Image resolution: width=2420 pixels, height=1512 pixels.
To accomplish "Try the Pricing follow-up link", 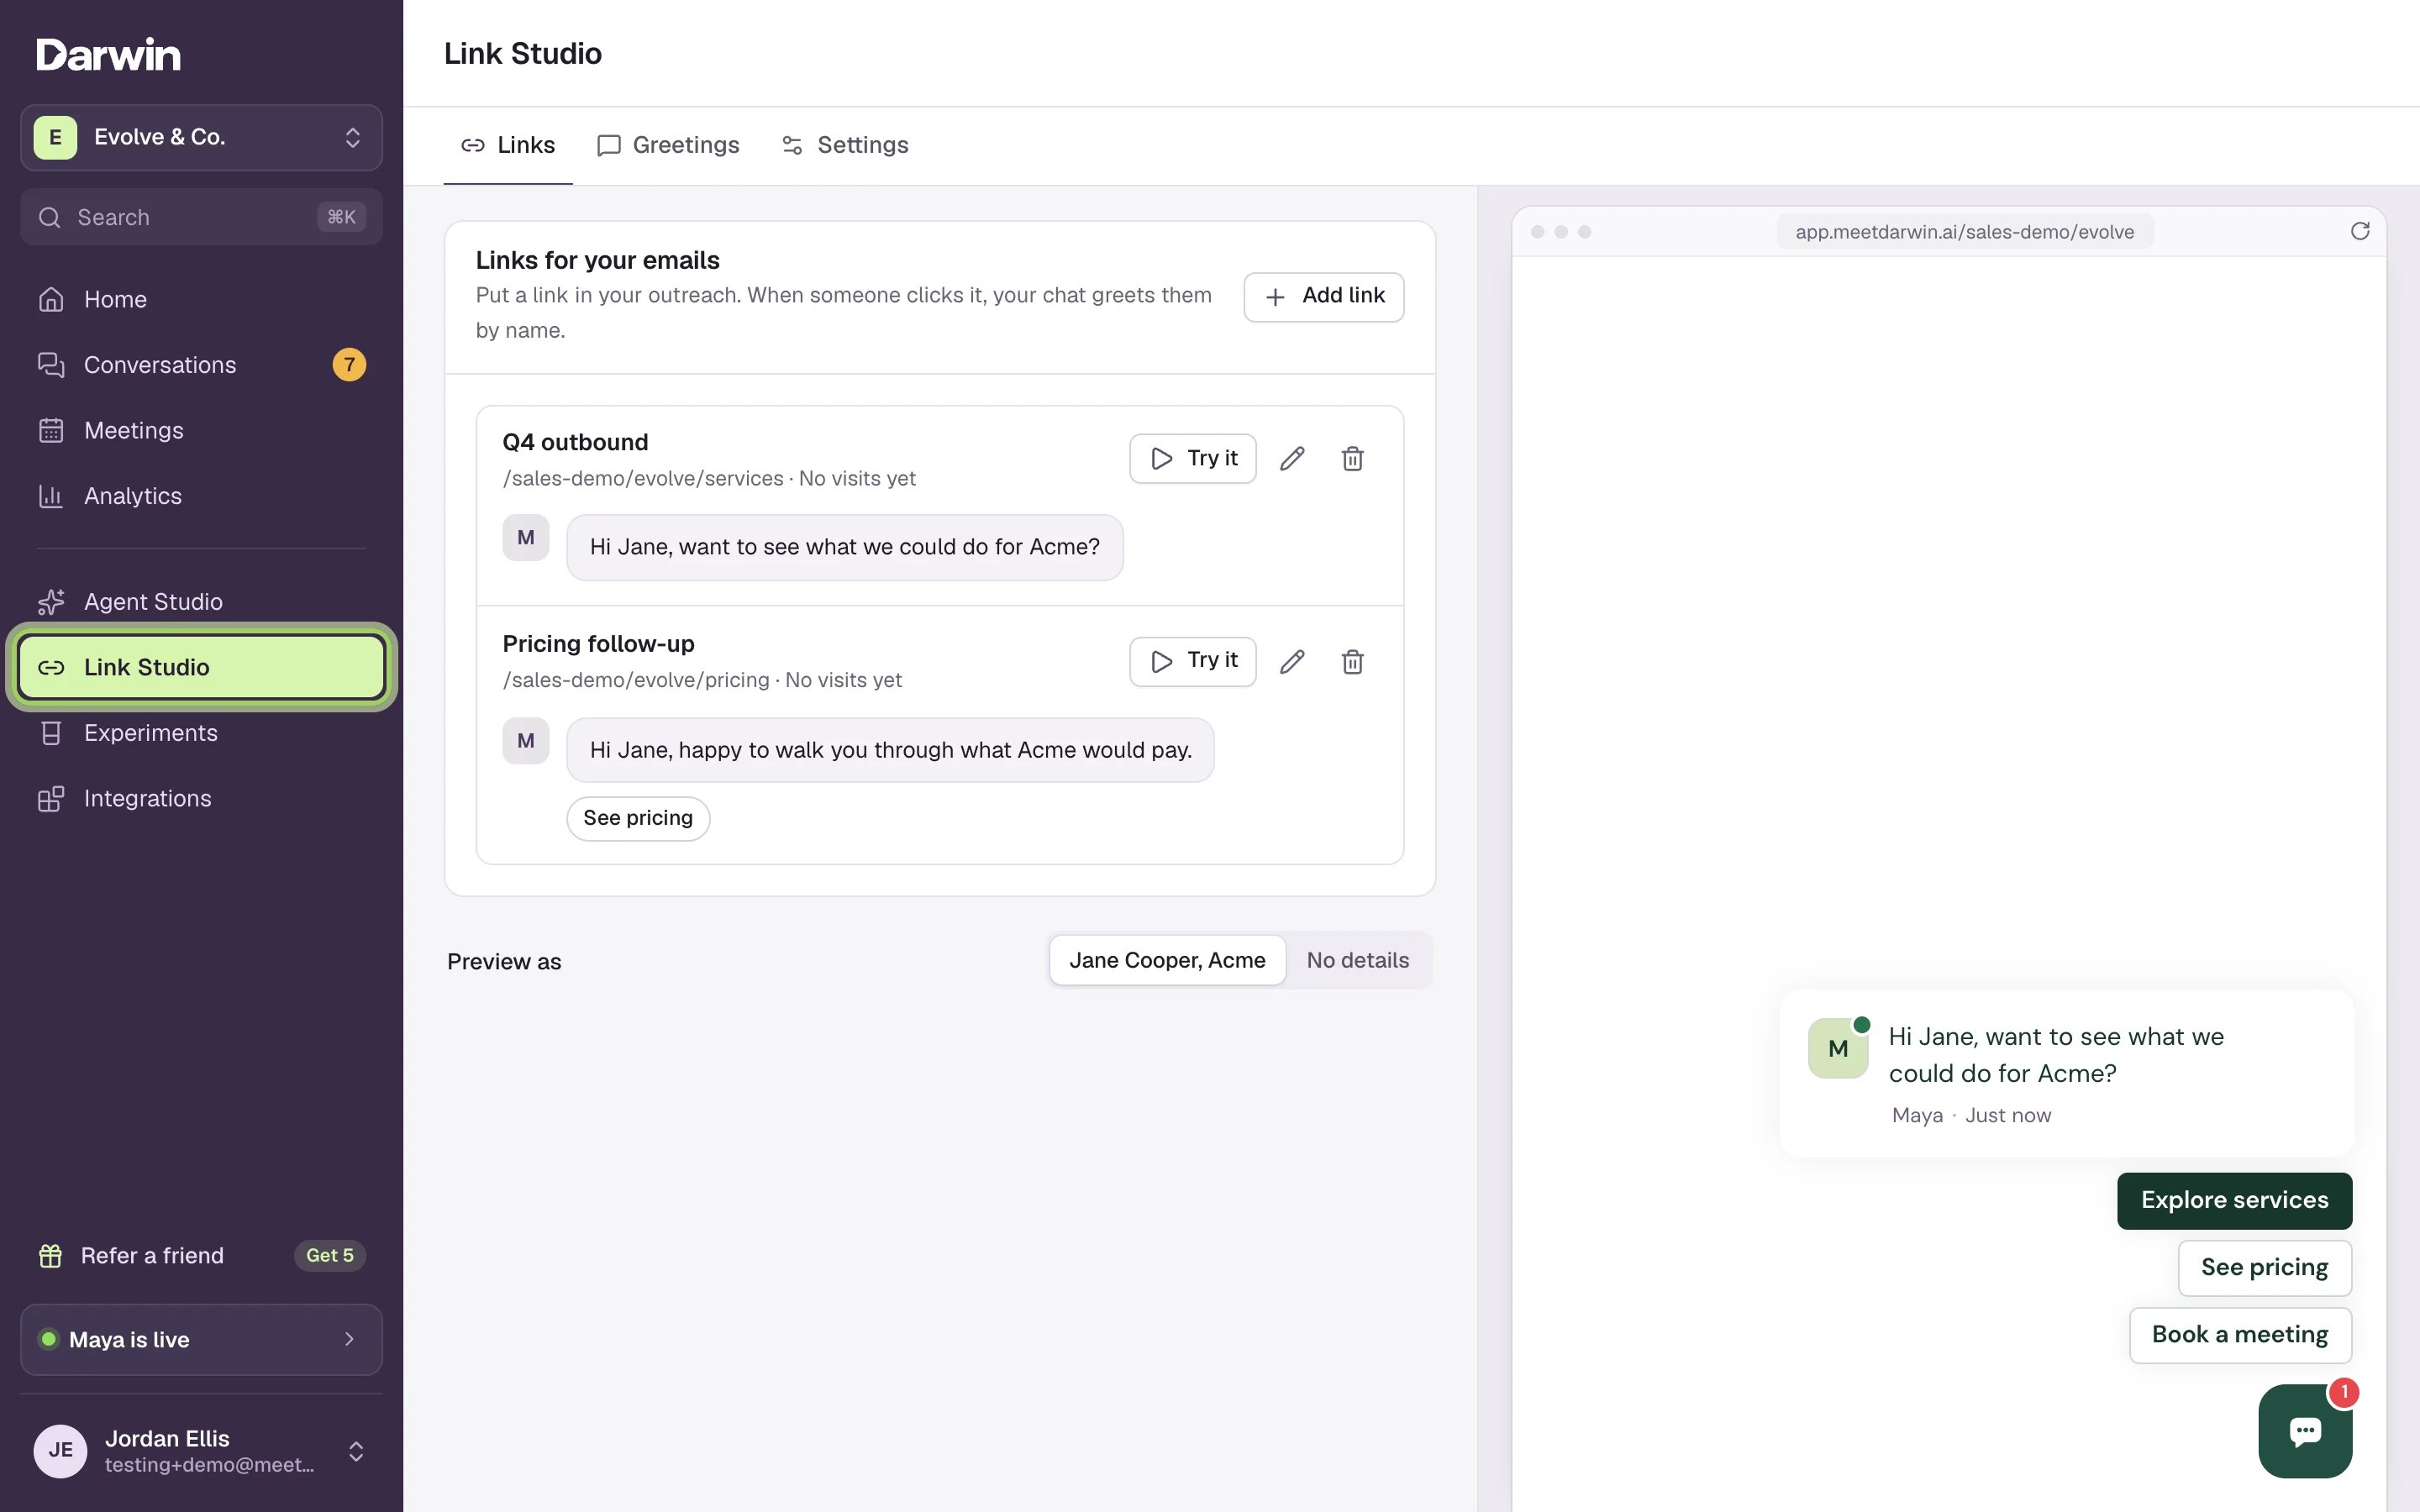I will (1193, 661).
